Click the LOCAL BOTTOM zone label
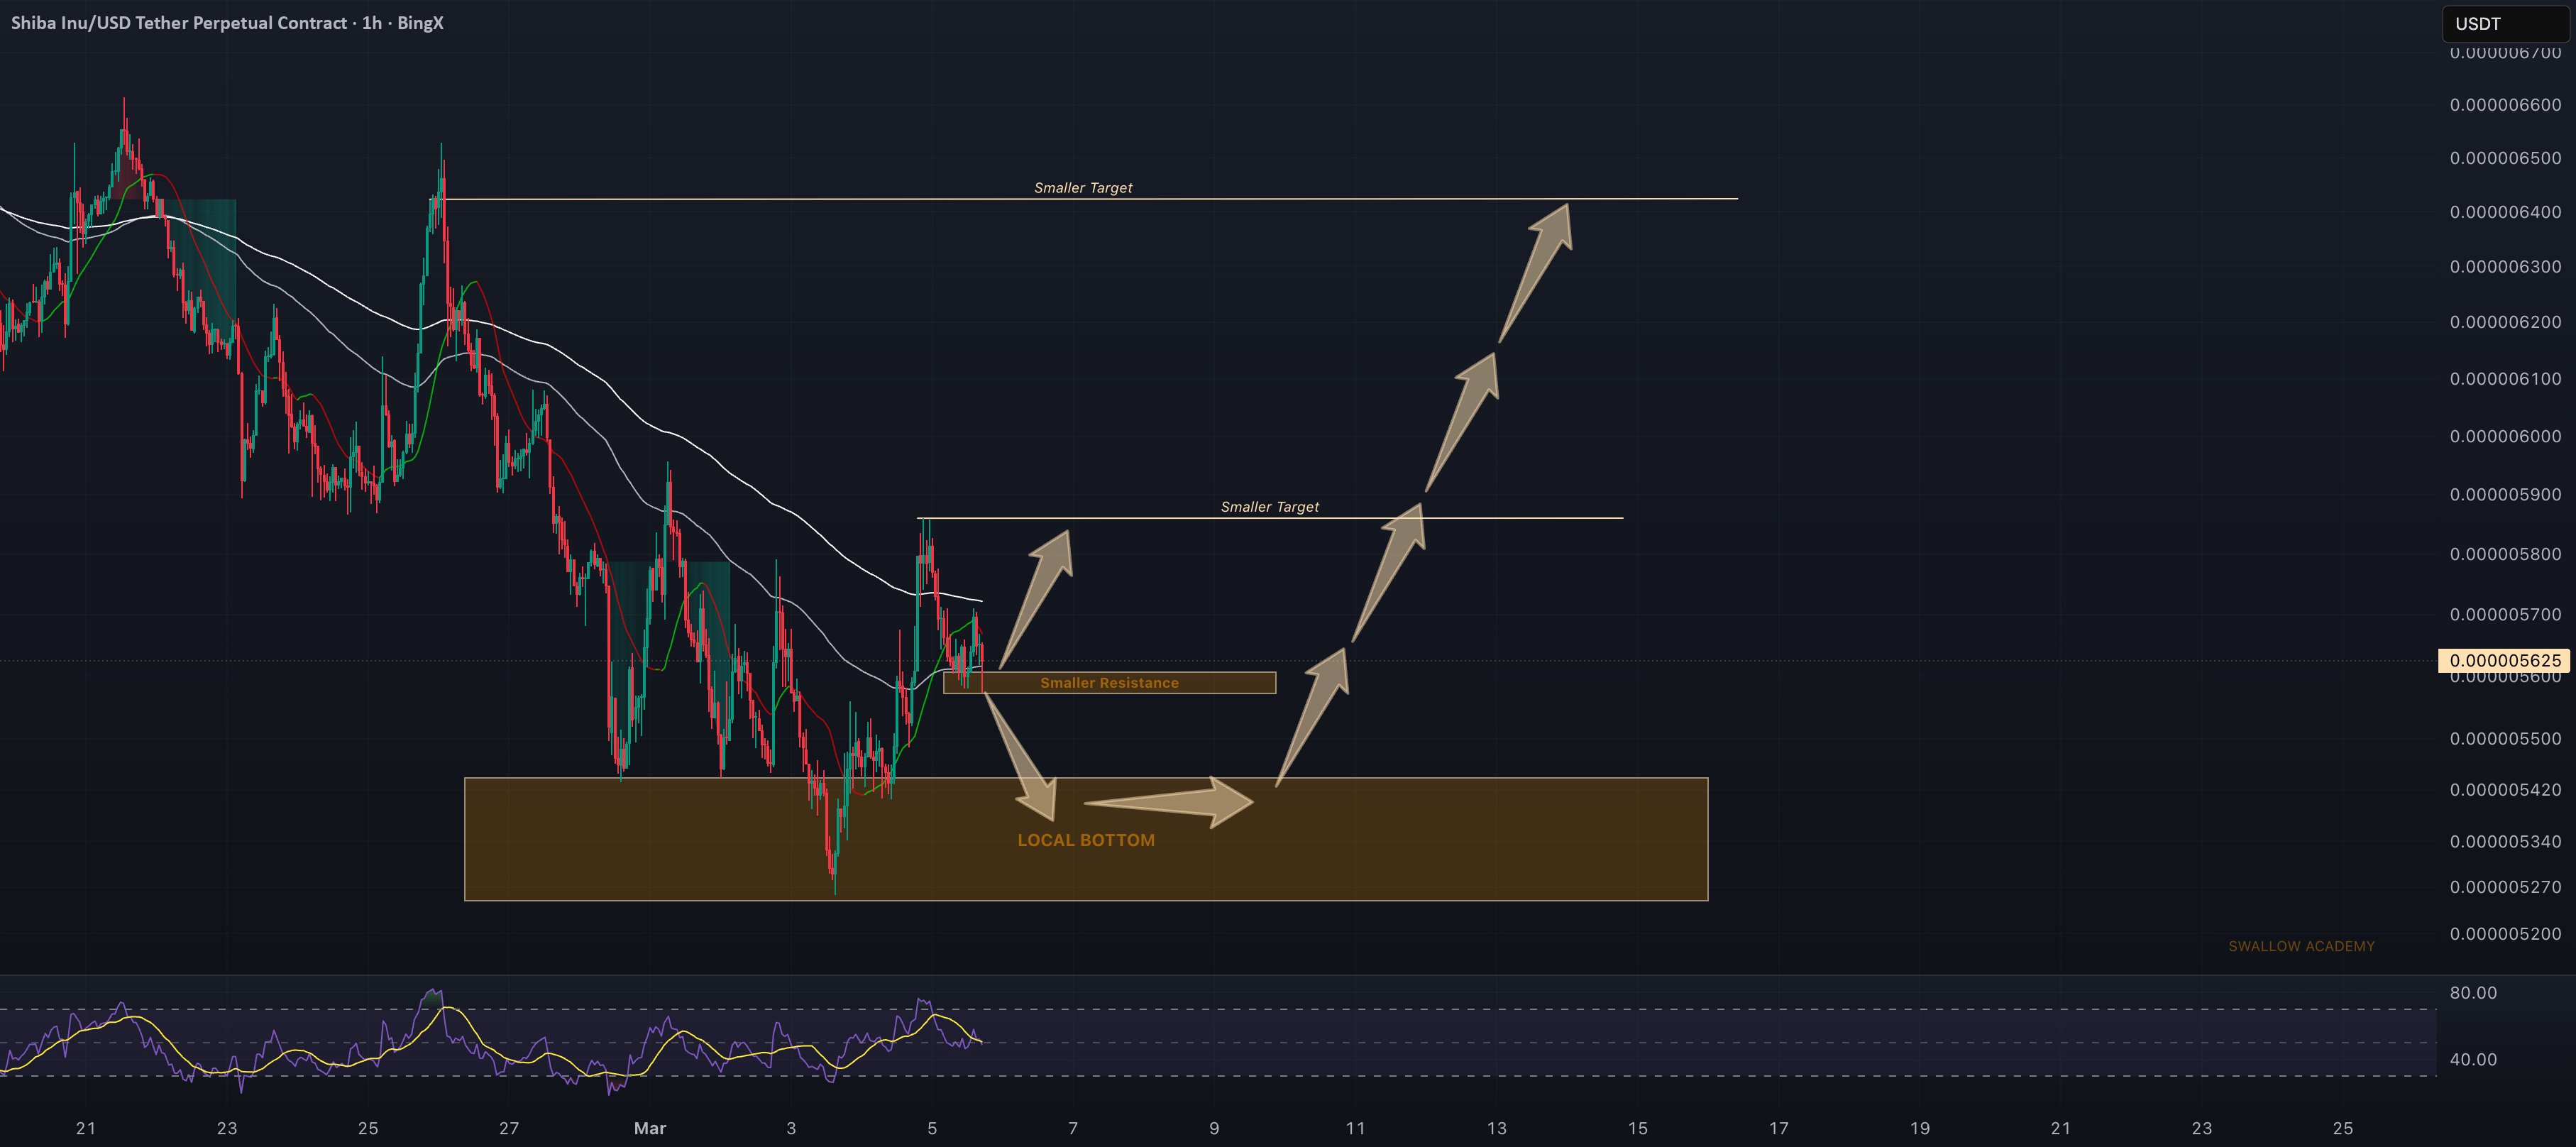 [x=1085, y=840]
